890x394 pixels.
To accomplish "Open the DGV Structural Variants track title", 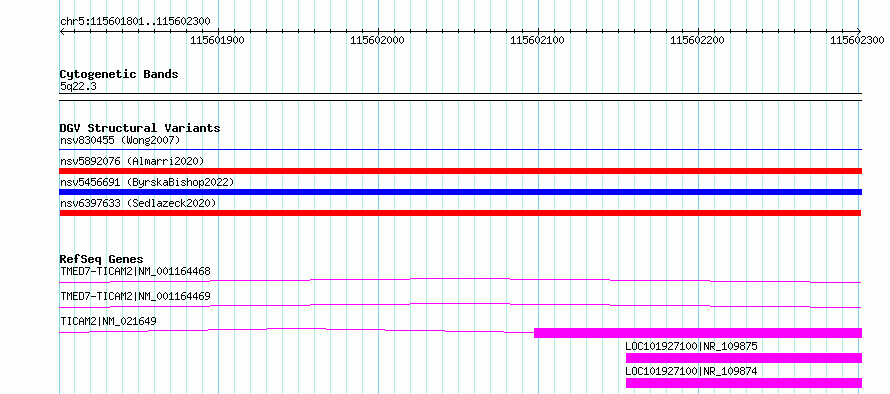I will [140, 128].
